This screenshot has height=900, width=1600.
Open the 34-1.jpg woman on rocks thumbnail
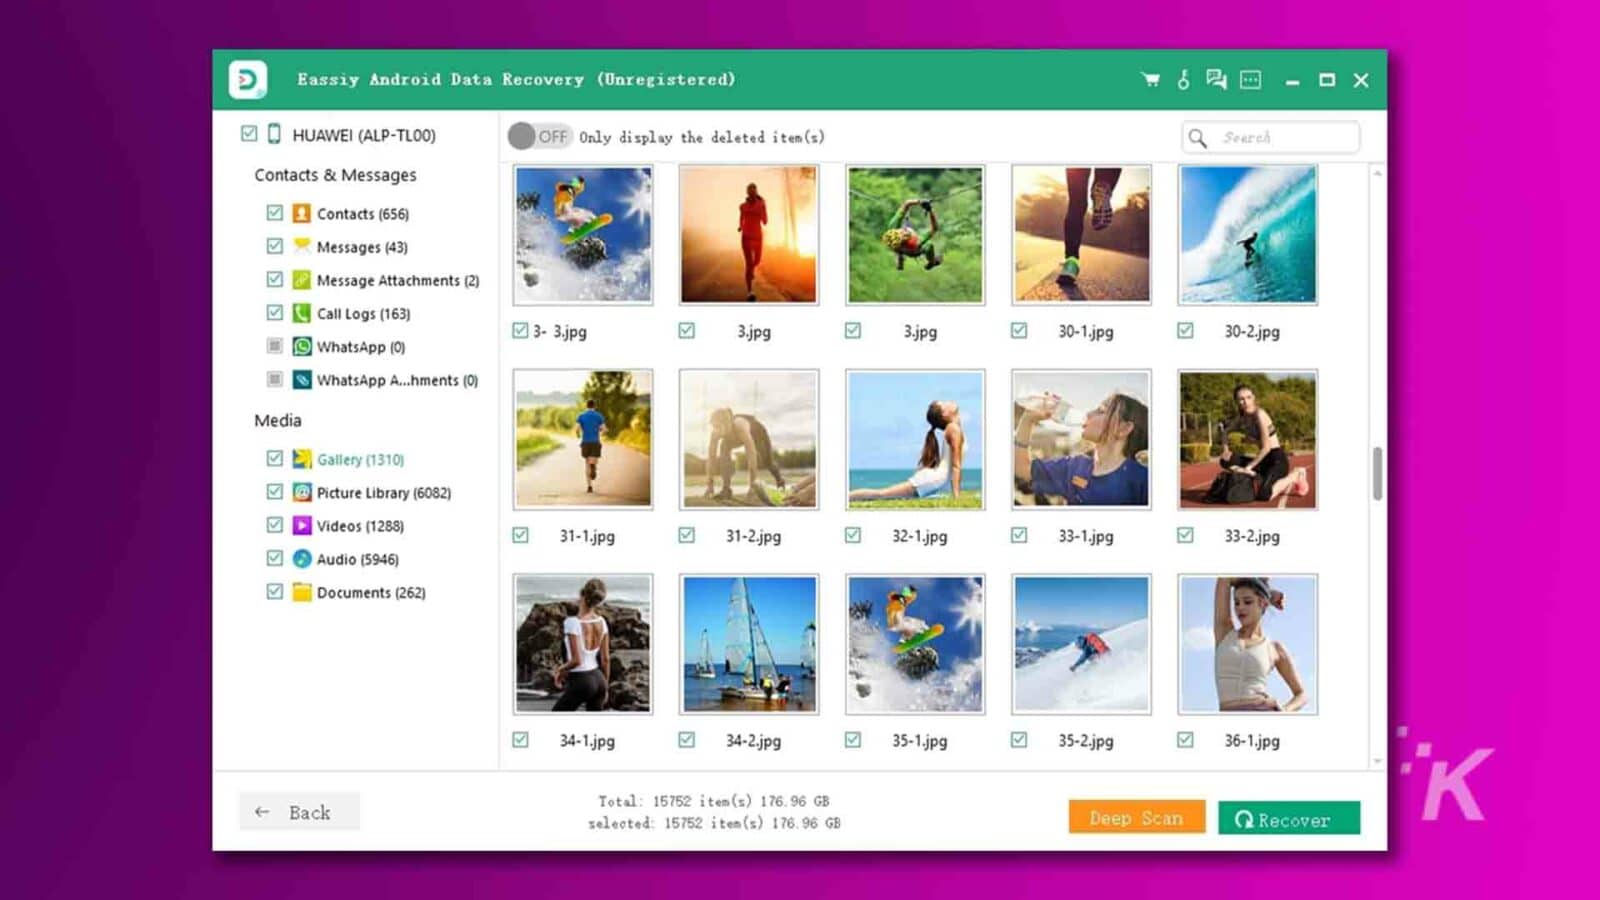583,644
